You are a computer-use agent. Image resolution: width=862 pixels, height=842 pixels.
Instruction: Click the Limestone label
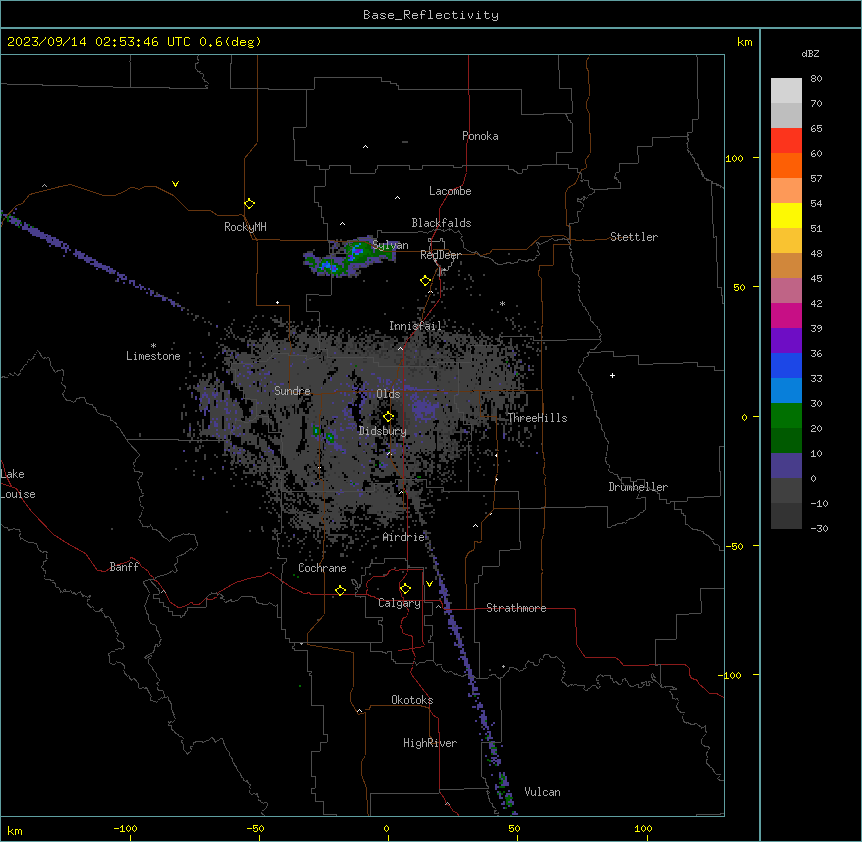click(x=153, y=356)
